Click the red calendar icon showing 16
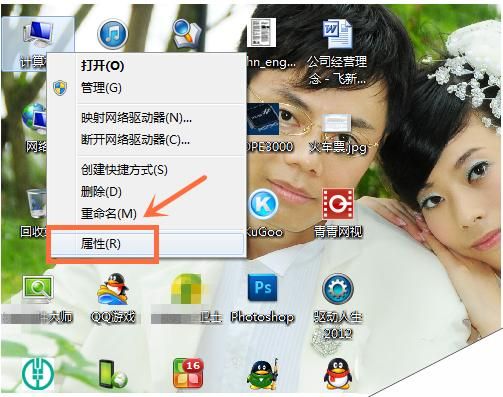 188,373
